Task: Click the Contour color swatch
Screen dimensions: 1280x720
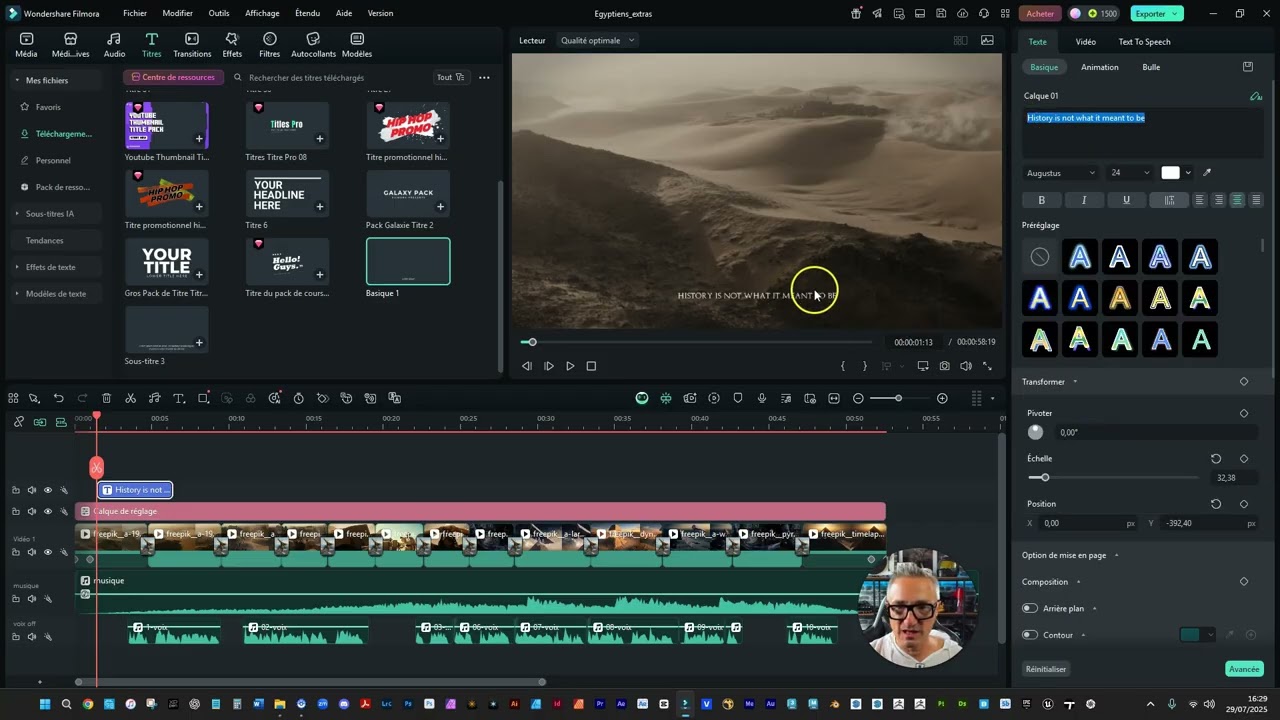Action: click(x=1190, y=635)
